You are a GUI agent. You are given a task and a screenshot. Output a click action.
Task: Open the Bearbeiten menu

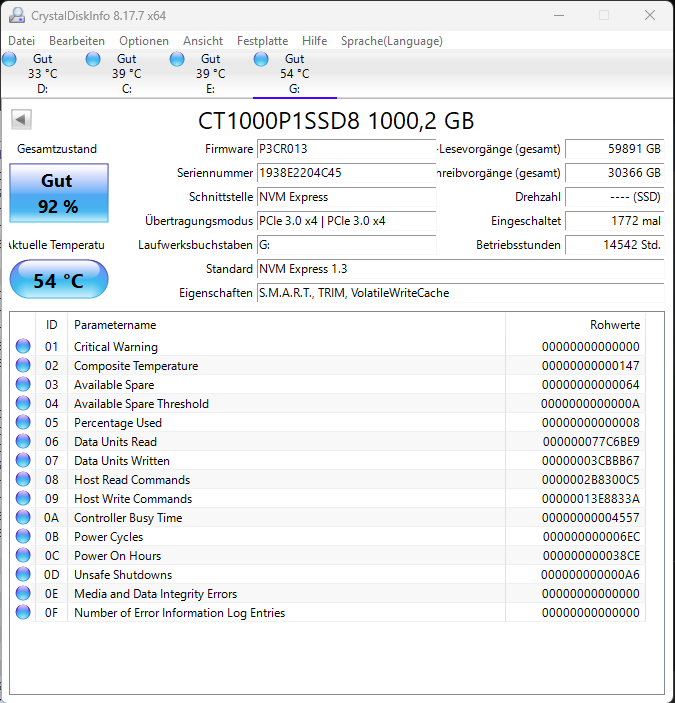[77, 41]
